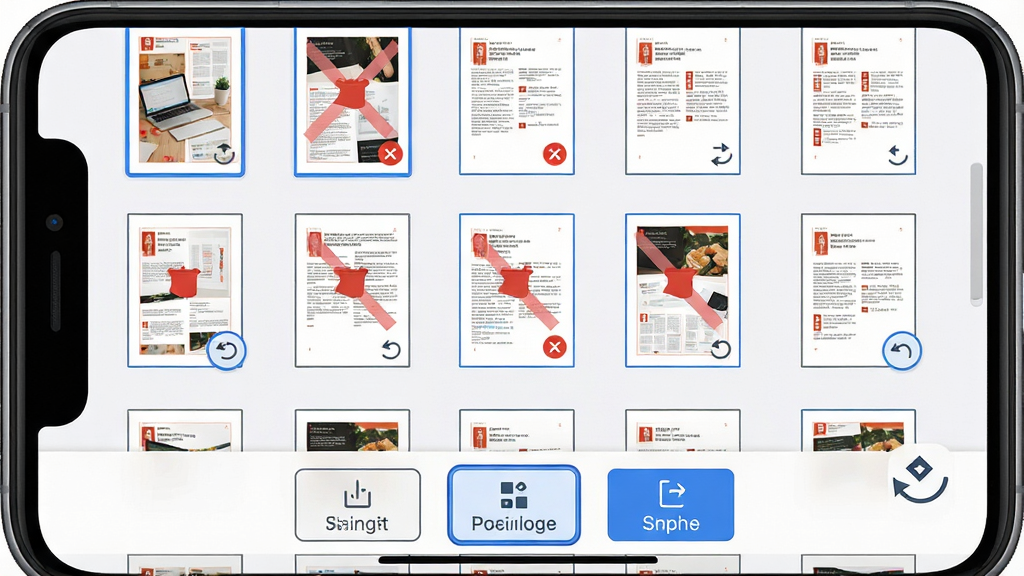
Task: Select the fourth page thumbnail in the first row
Action: [682, 101]
